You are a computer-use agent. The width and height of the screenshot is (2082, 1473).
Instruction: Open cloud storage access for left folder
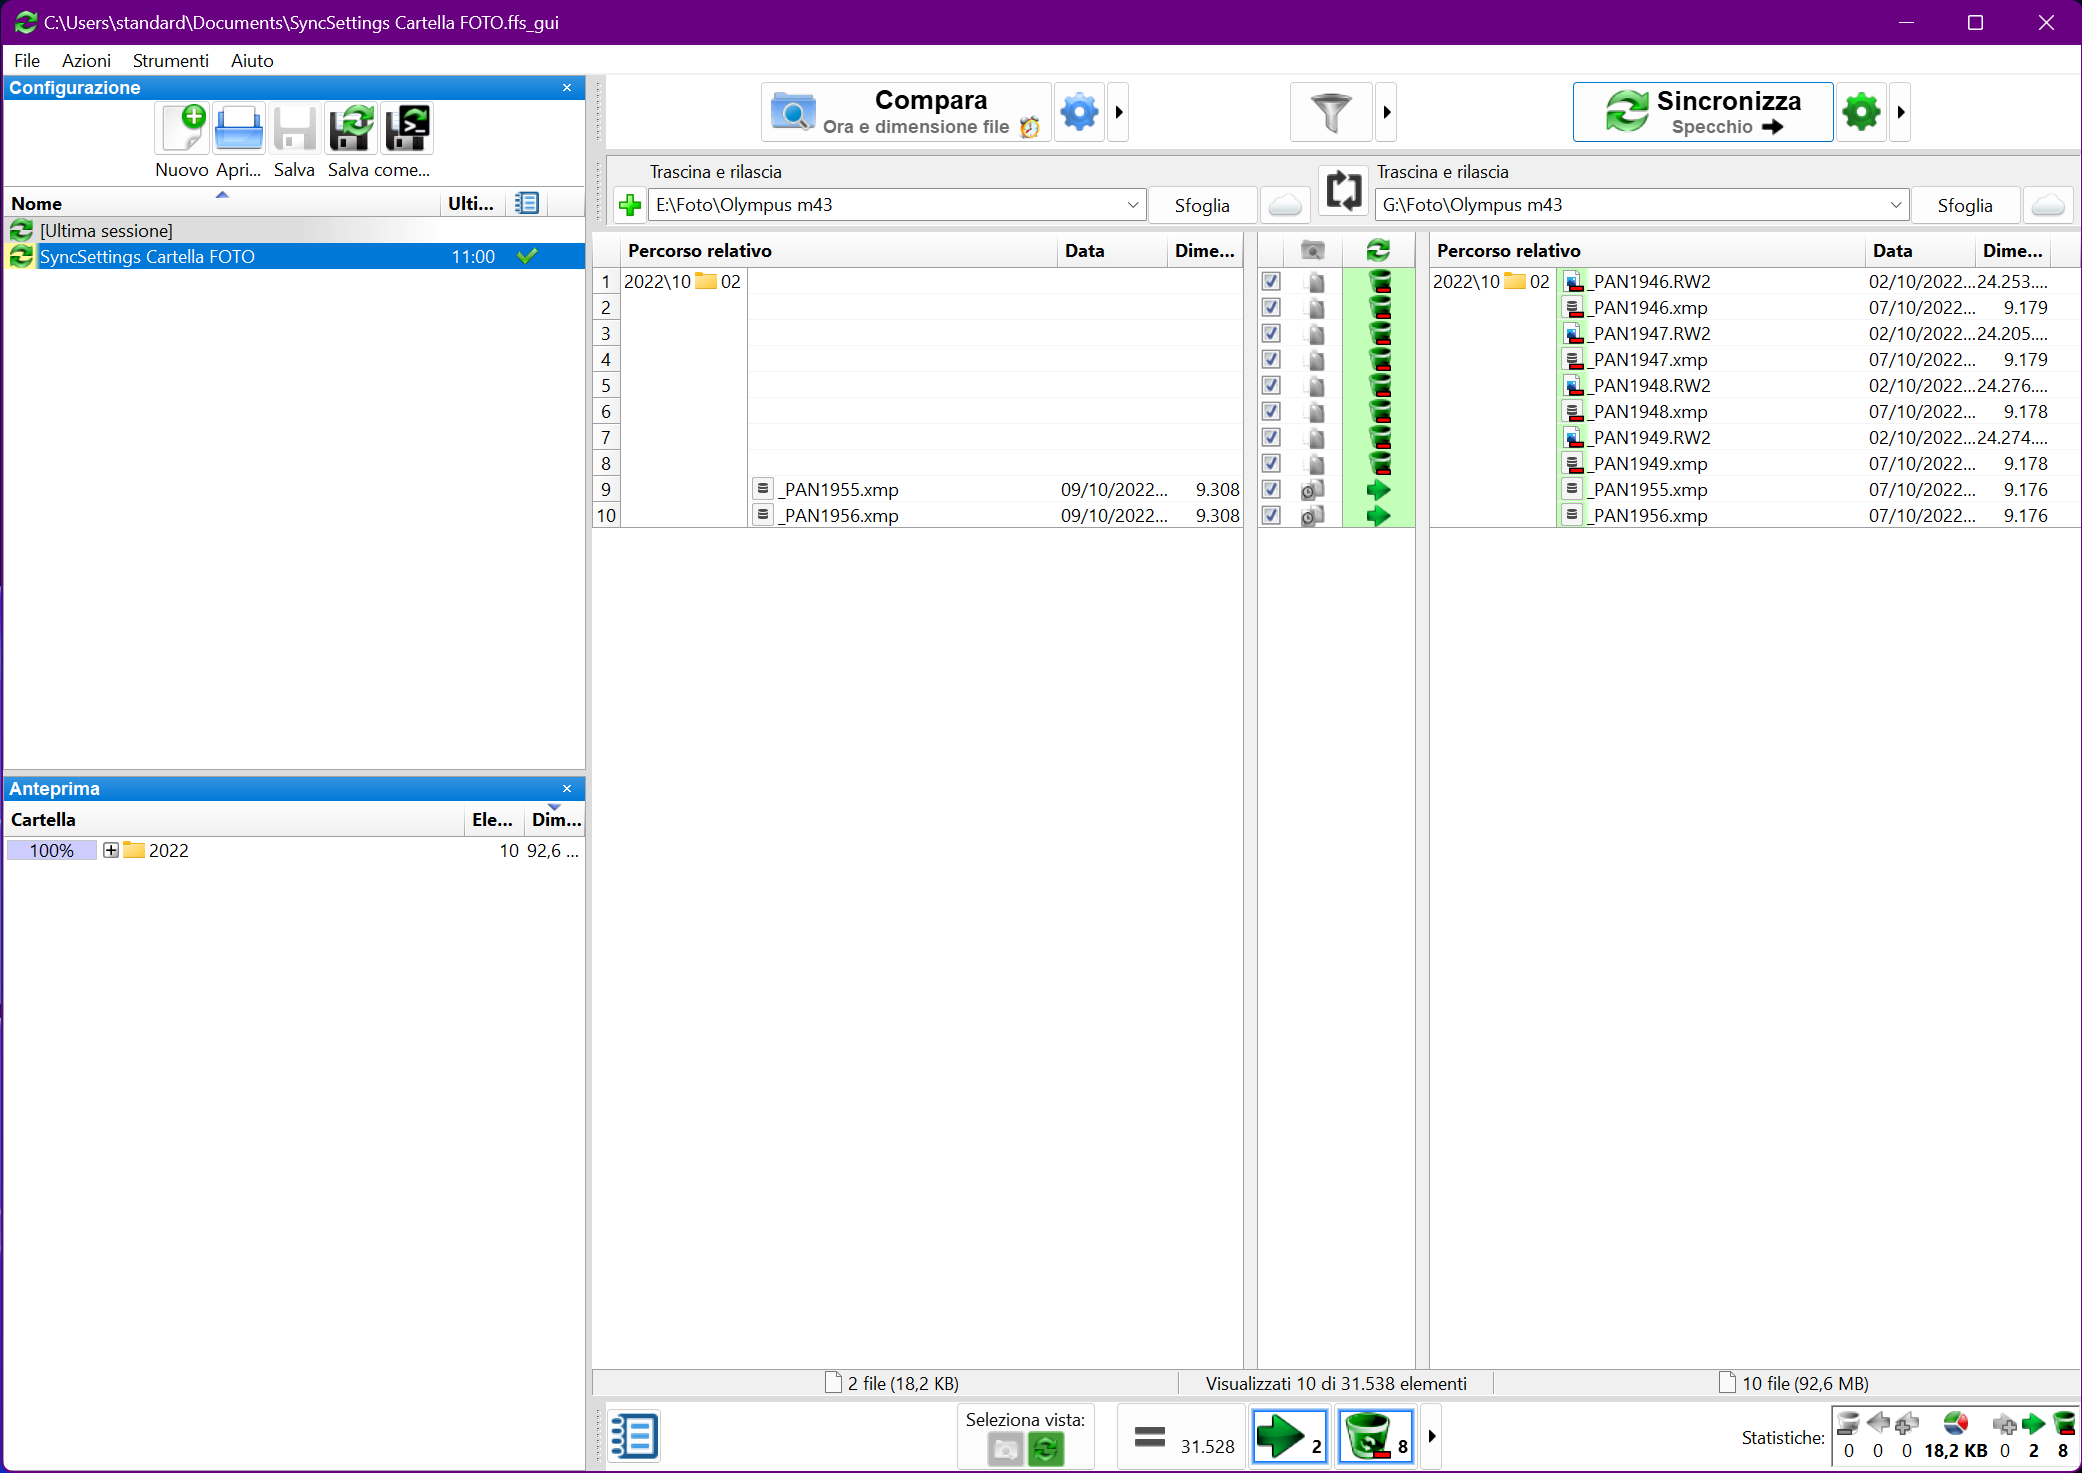click(x=1285, y=204)
